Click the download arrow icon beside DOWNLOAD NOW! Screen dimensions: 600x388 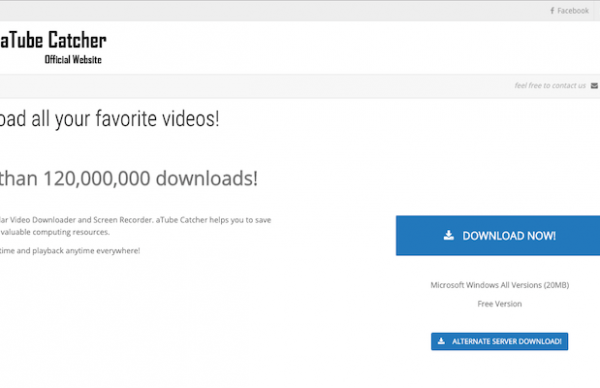448,235
